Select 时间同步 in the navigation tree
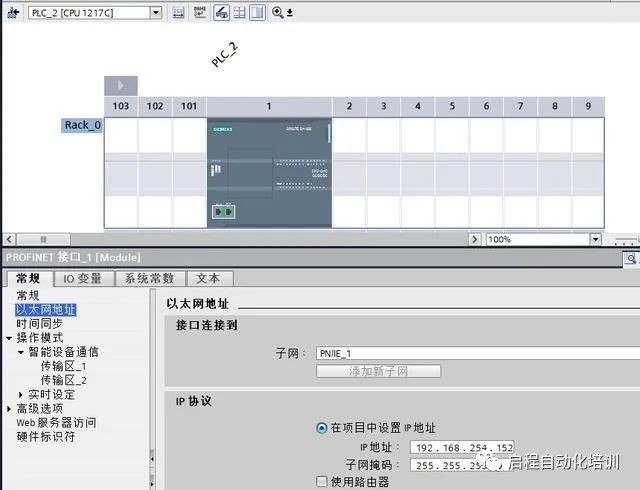The image size is (640, 490). click(x=40, y=324)
